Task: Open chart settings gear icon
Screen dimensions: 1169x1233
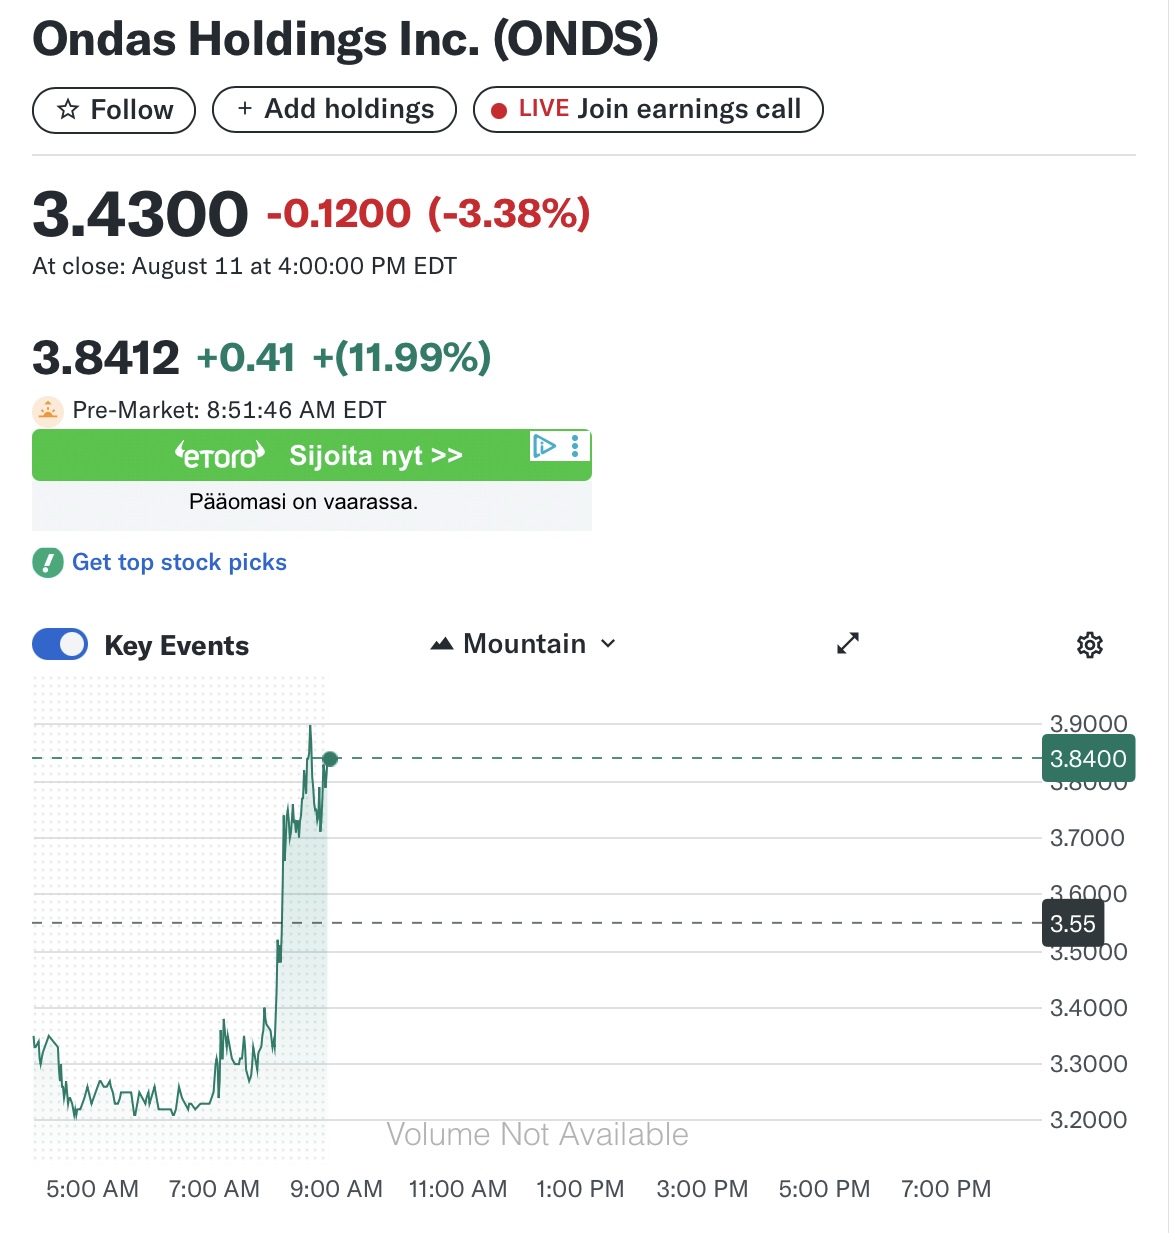Action: (1089, 645)
